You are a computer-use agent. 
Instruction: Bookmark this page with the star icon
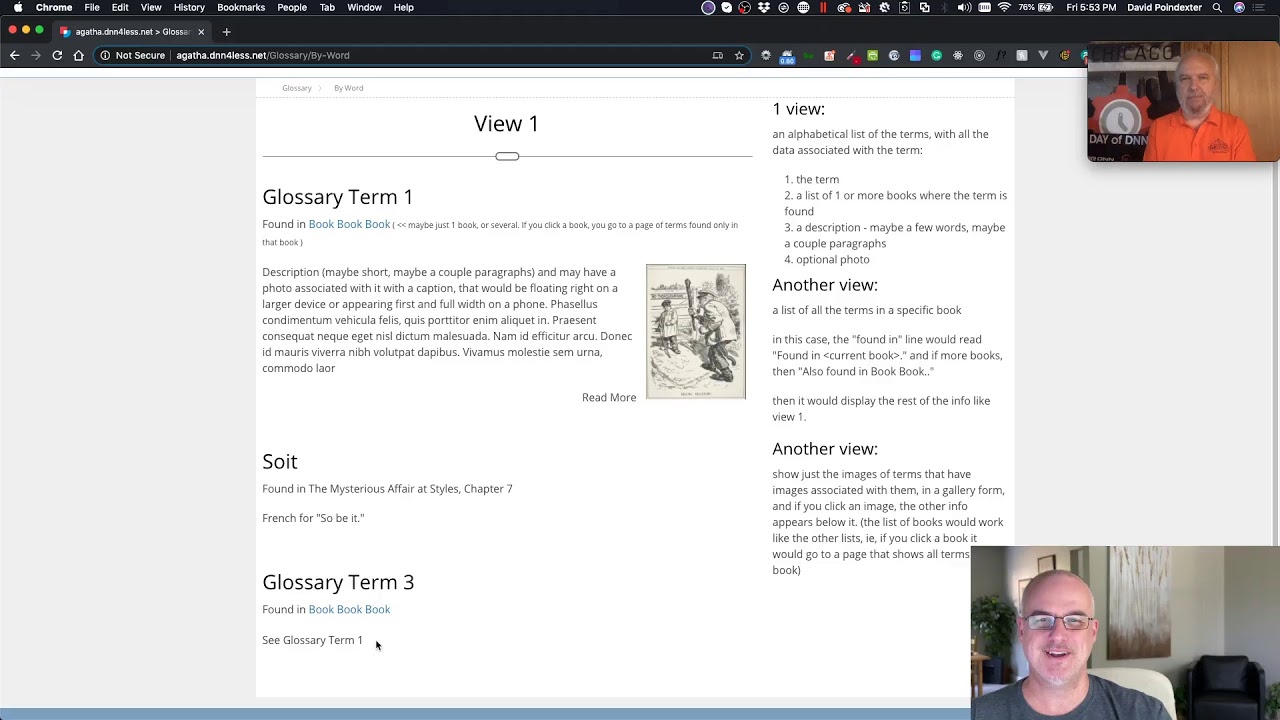(x=739, y=55)
